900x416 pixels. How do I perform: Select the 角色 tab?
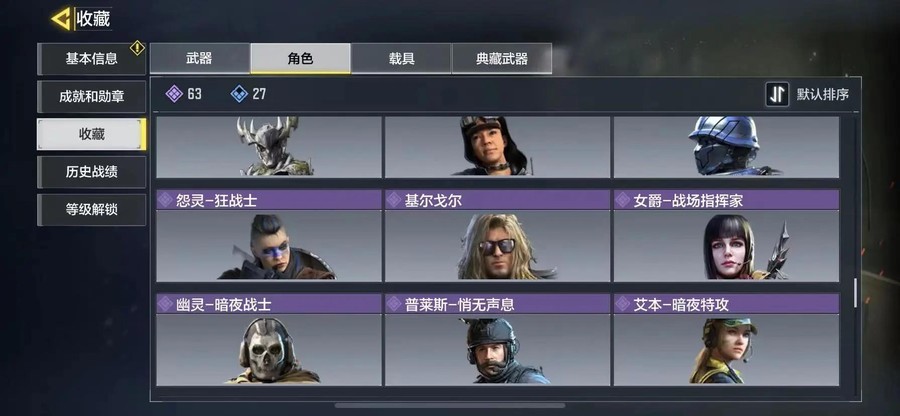[x=300, y=59]
